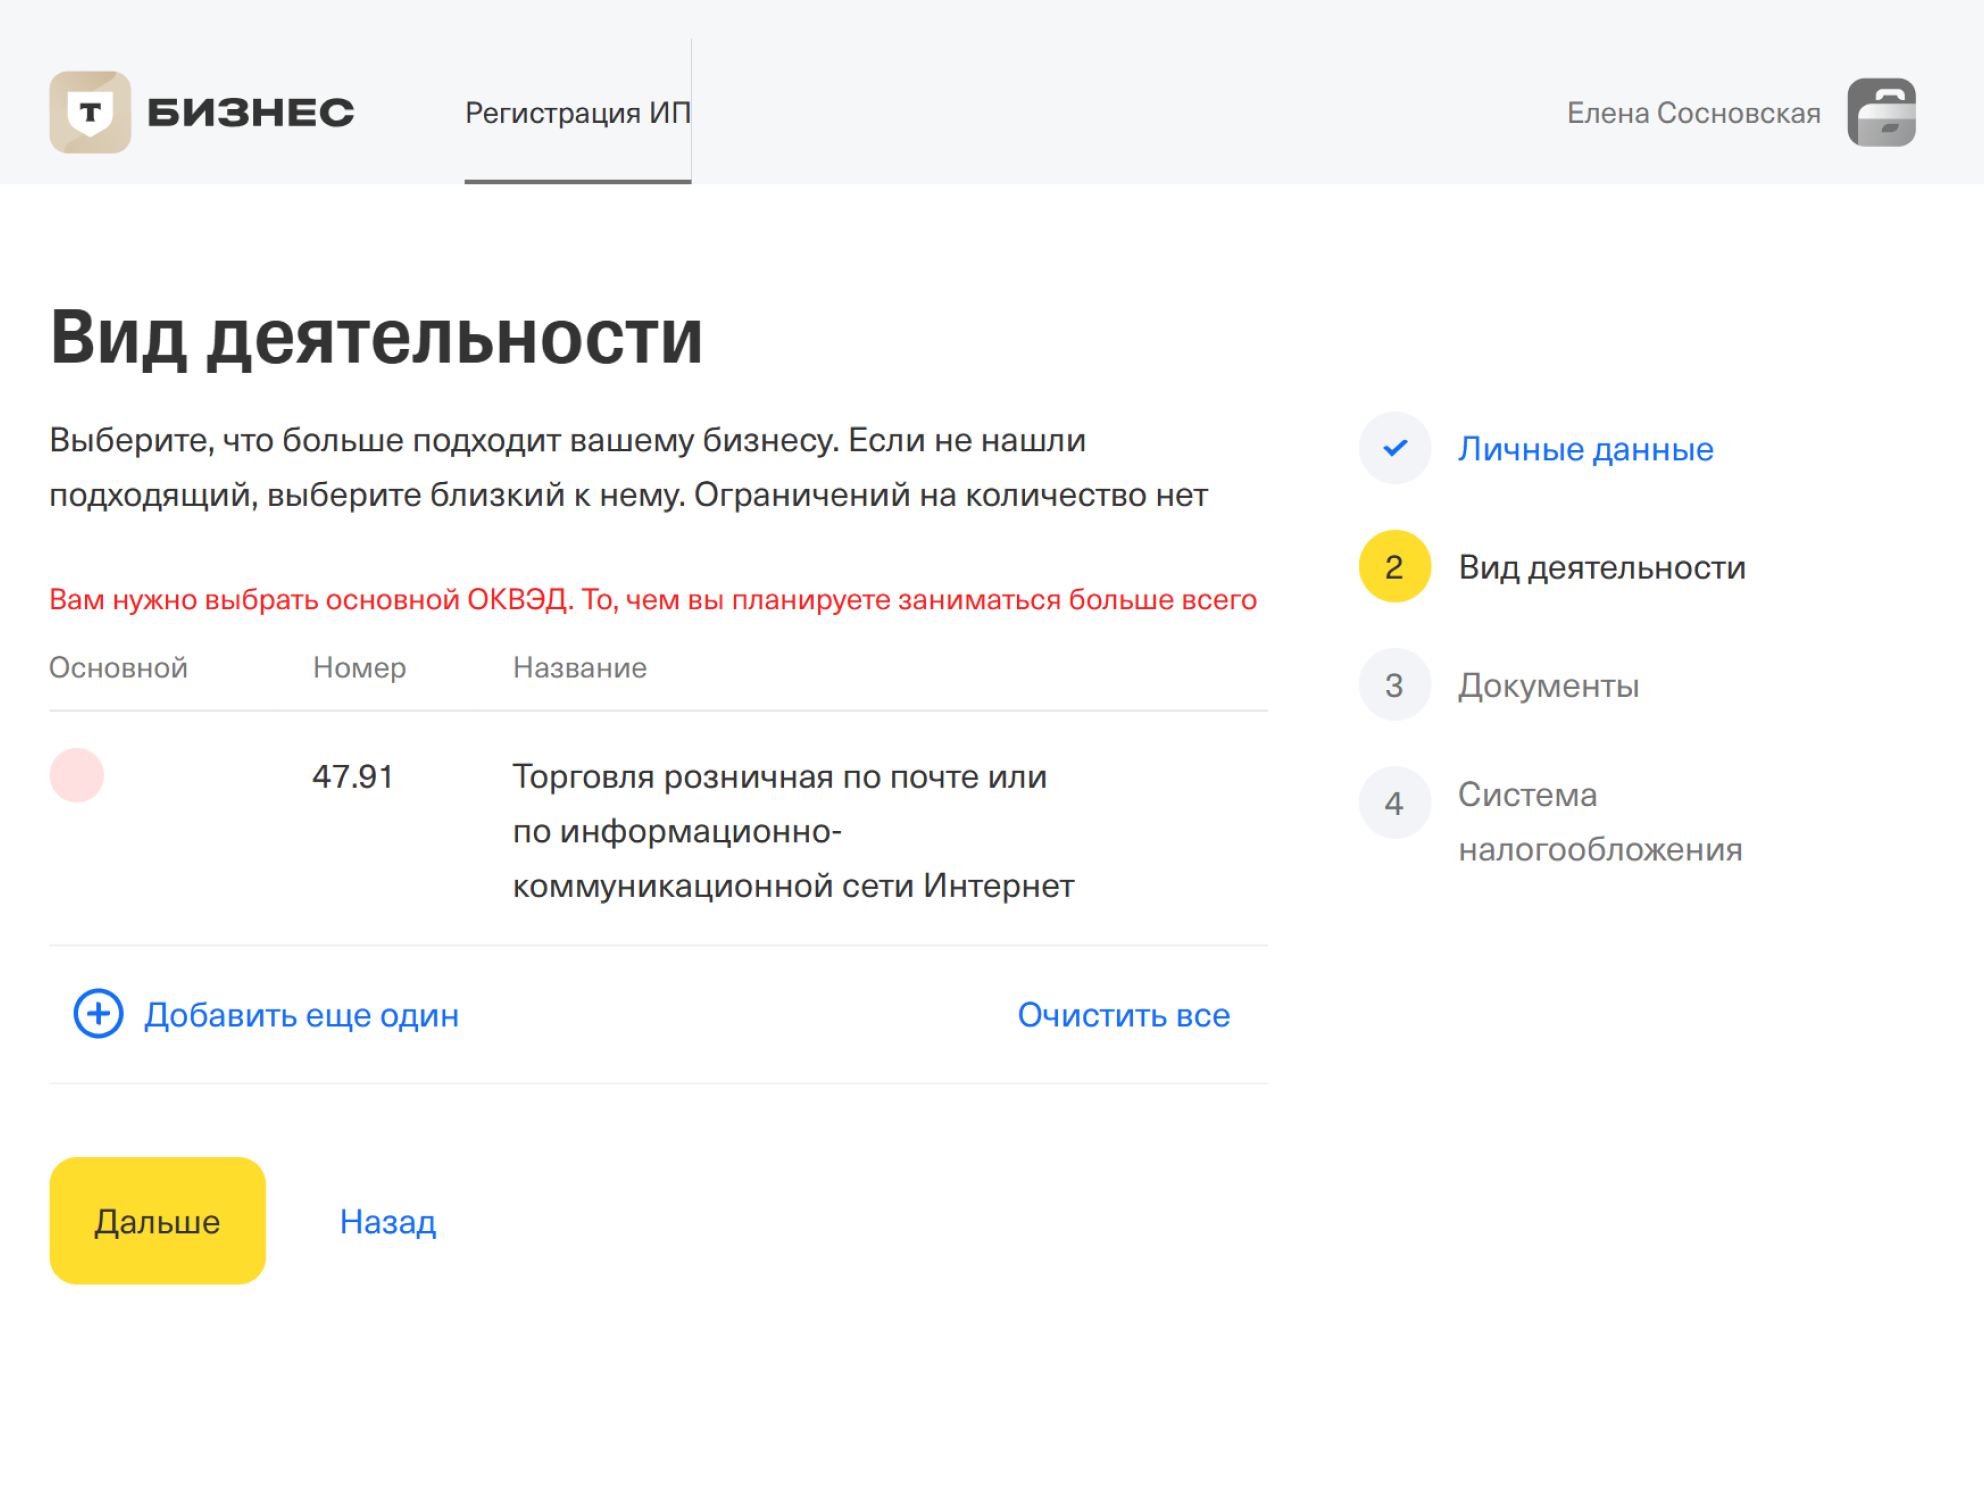
Task: Click the T Бизнес logo icon
Action: [x=90, y=112]
